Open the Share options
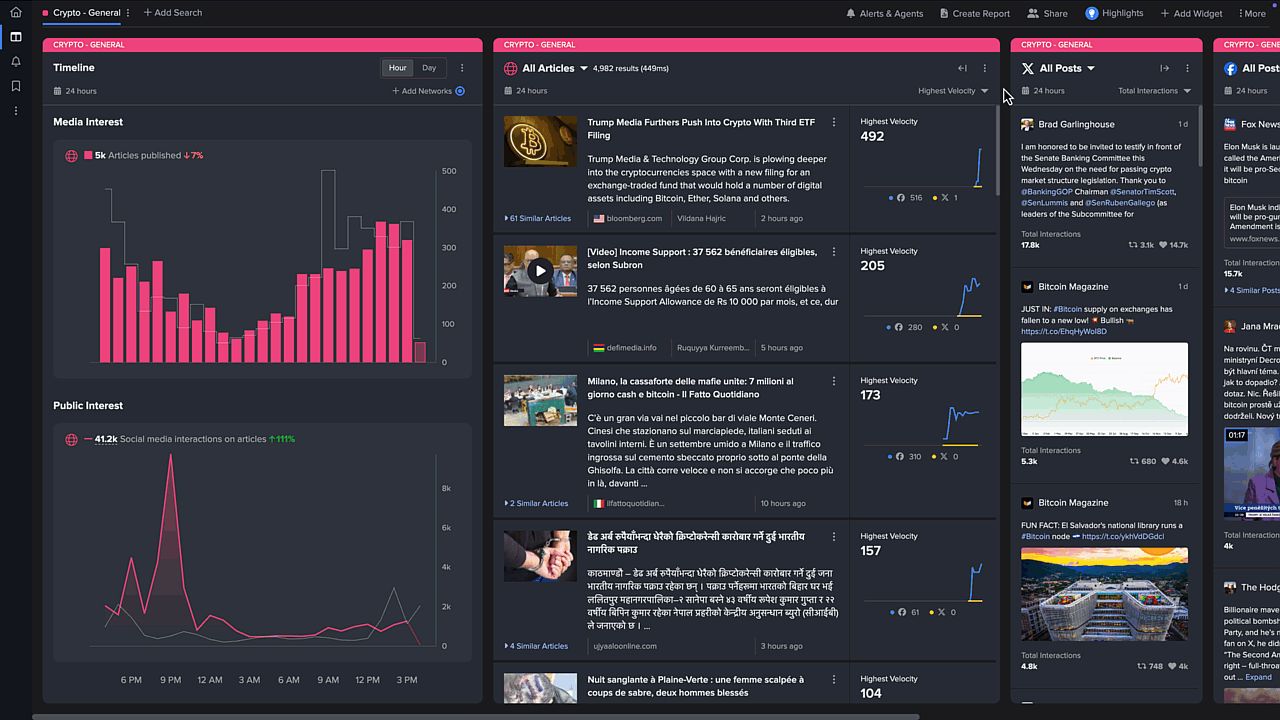1280x720 pixels. (x=1047, y=13)
